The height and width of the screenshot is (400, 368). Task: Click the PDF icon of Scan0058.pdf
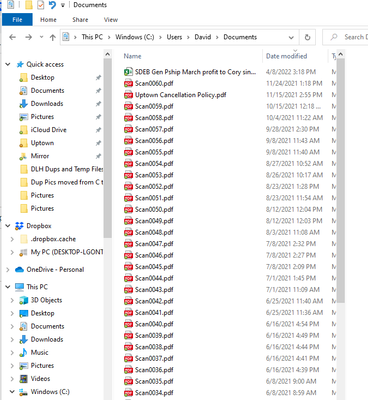point(128,118)
